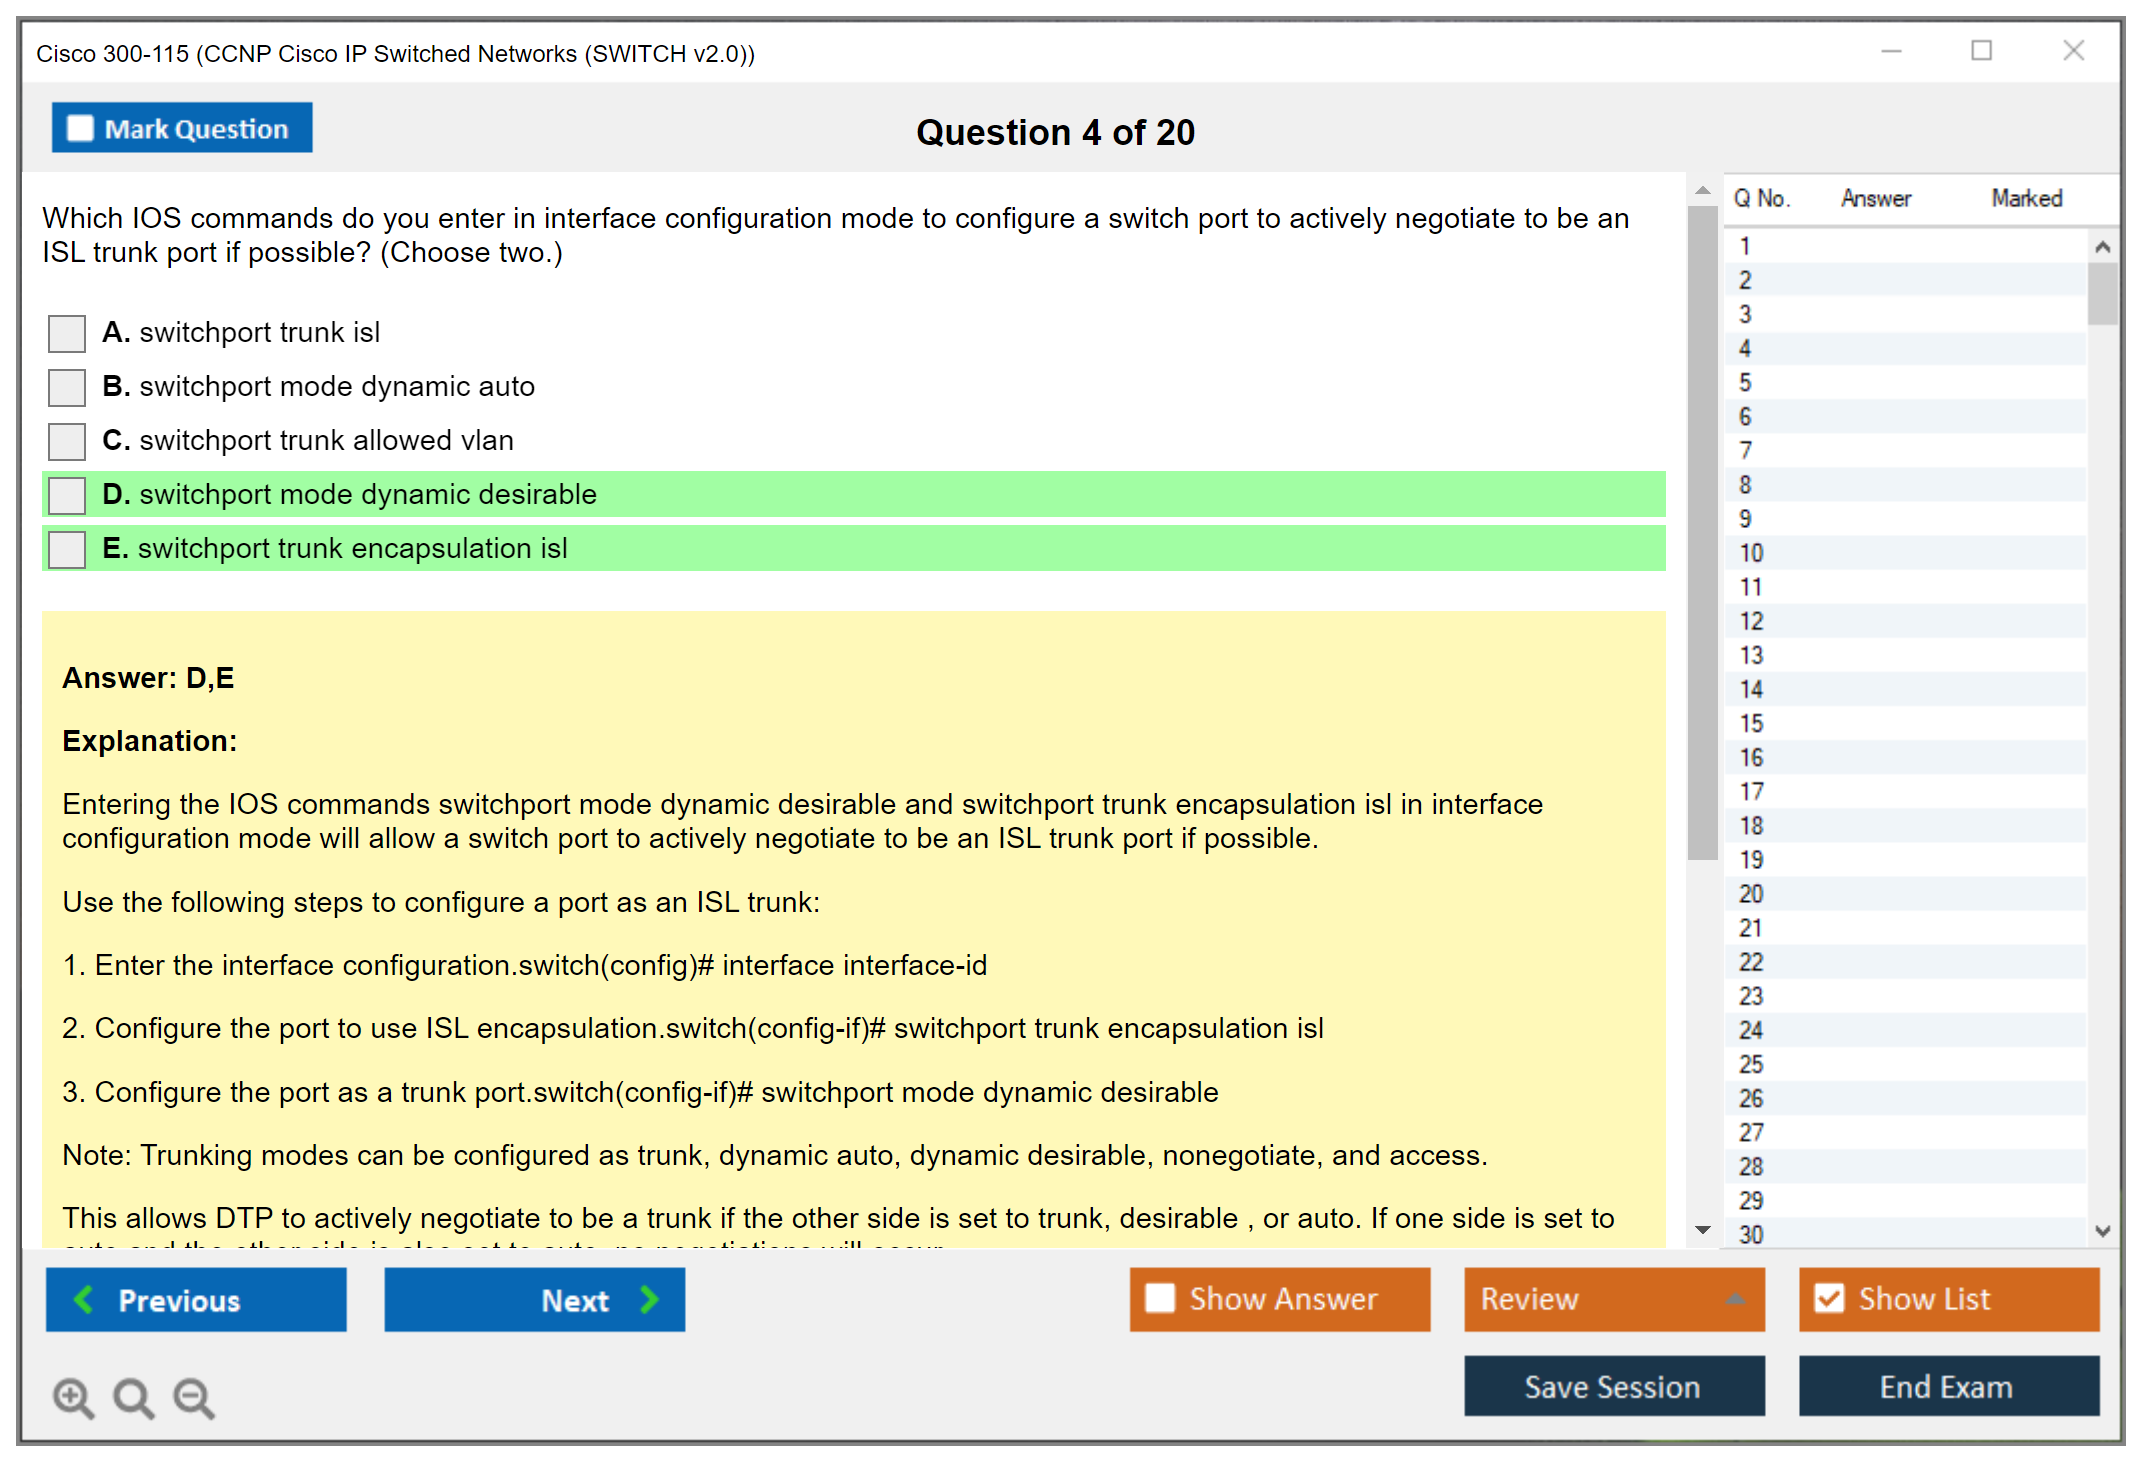This screenshot has width=2150, height=1470.
Task: Select question 10 in the list
Action: click(1751, 553)
